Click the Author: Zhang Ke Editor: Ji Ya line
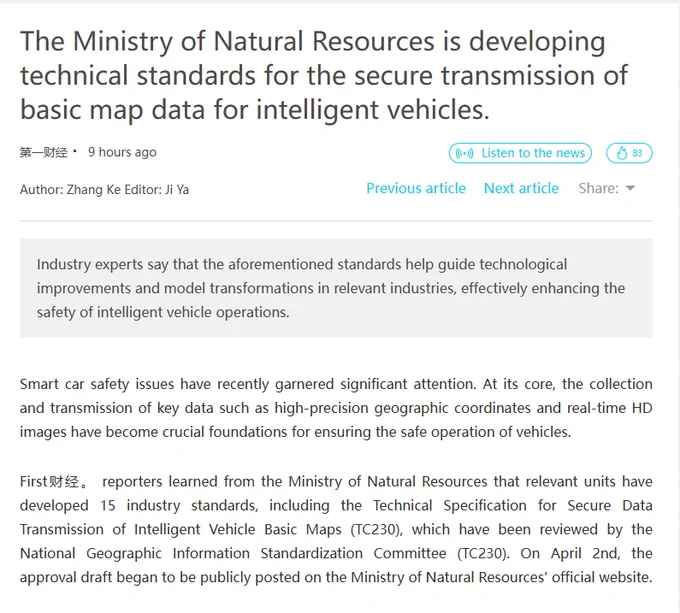680x613 pixels. [105, 189]
